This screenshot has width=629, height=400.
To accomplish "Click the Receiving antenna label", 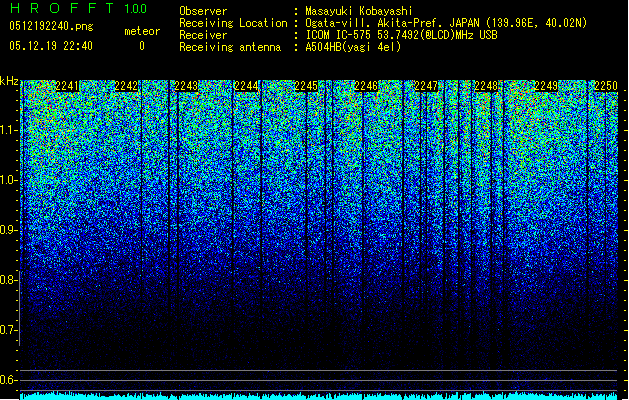I will coord(230,47).
